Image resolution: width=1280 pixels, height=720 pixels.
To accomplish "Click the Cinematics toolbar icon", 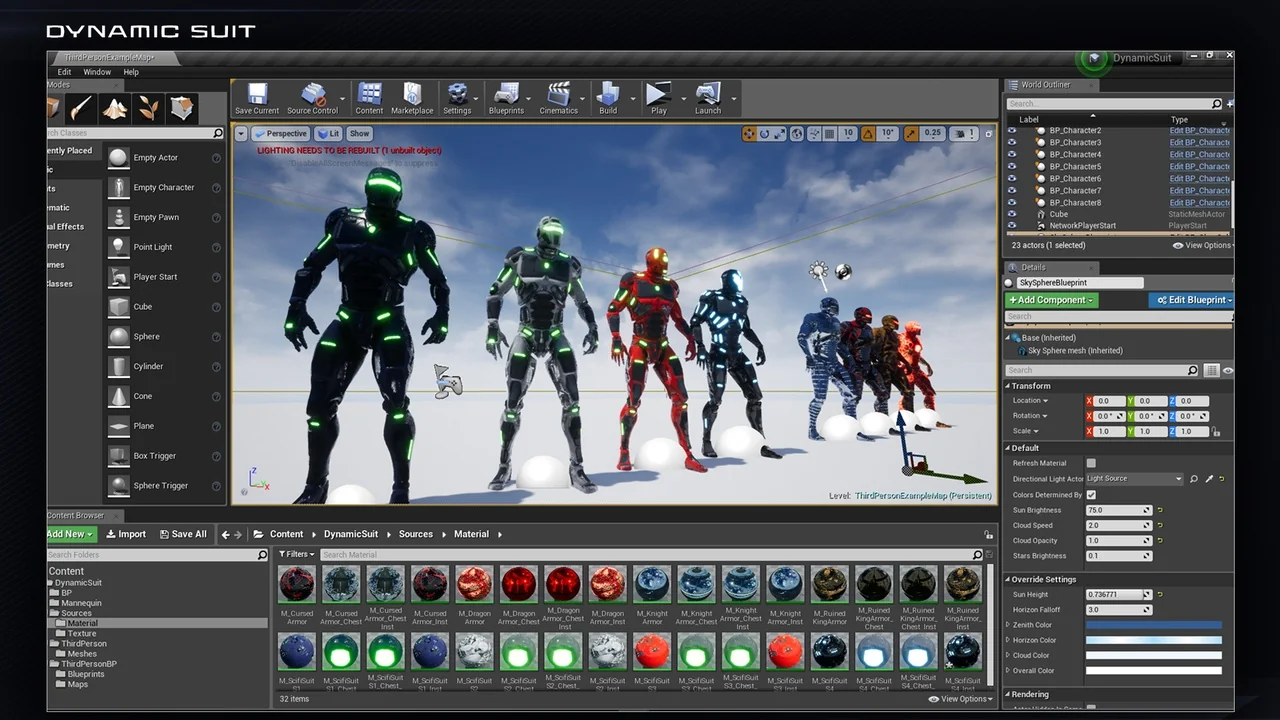I will [x=558, y=95].
